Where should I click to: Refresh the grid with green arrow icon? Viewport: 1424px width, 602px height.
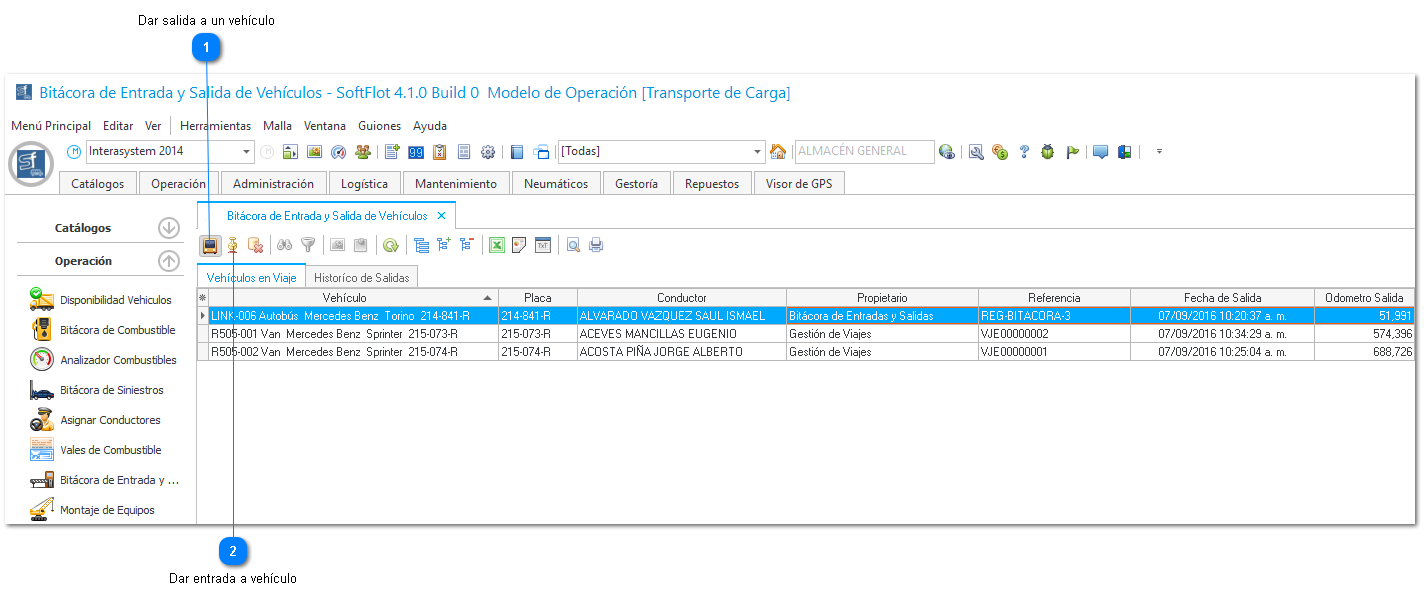pyautogui.click(x=391, y=245)
